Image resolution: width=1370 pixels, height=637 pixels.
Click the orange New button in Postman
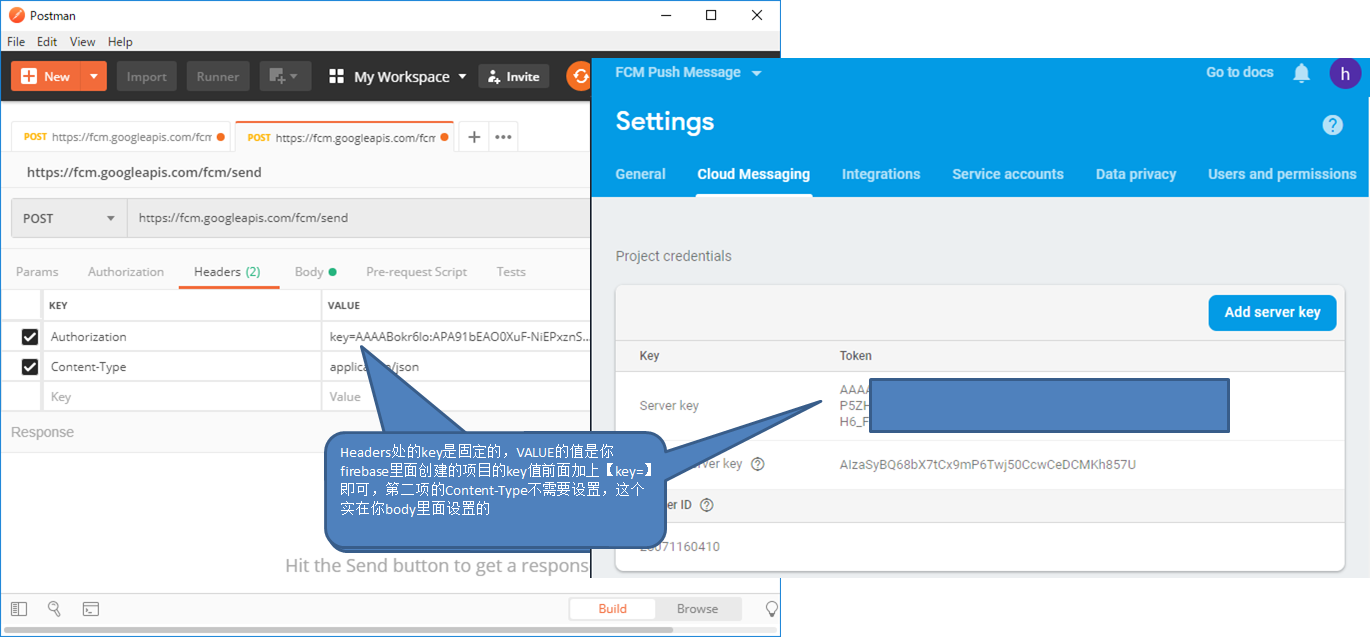pos(46,76)
